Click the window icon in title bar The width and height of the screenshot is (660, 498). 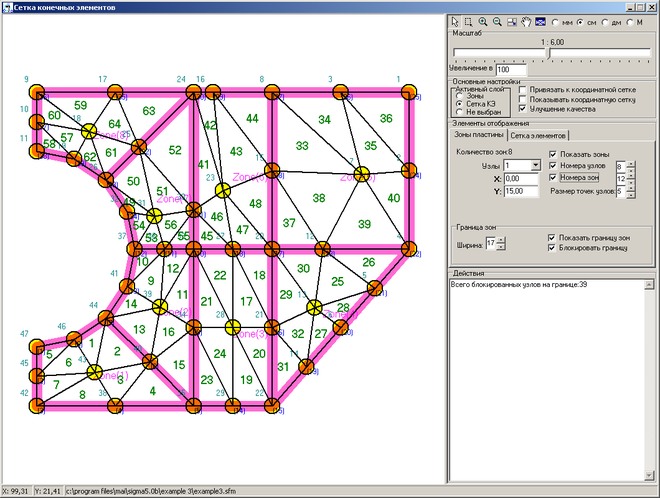click(8, 7)
